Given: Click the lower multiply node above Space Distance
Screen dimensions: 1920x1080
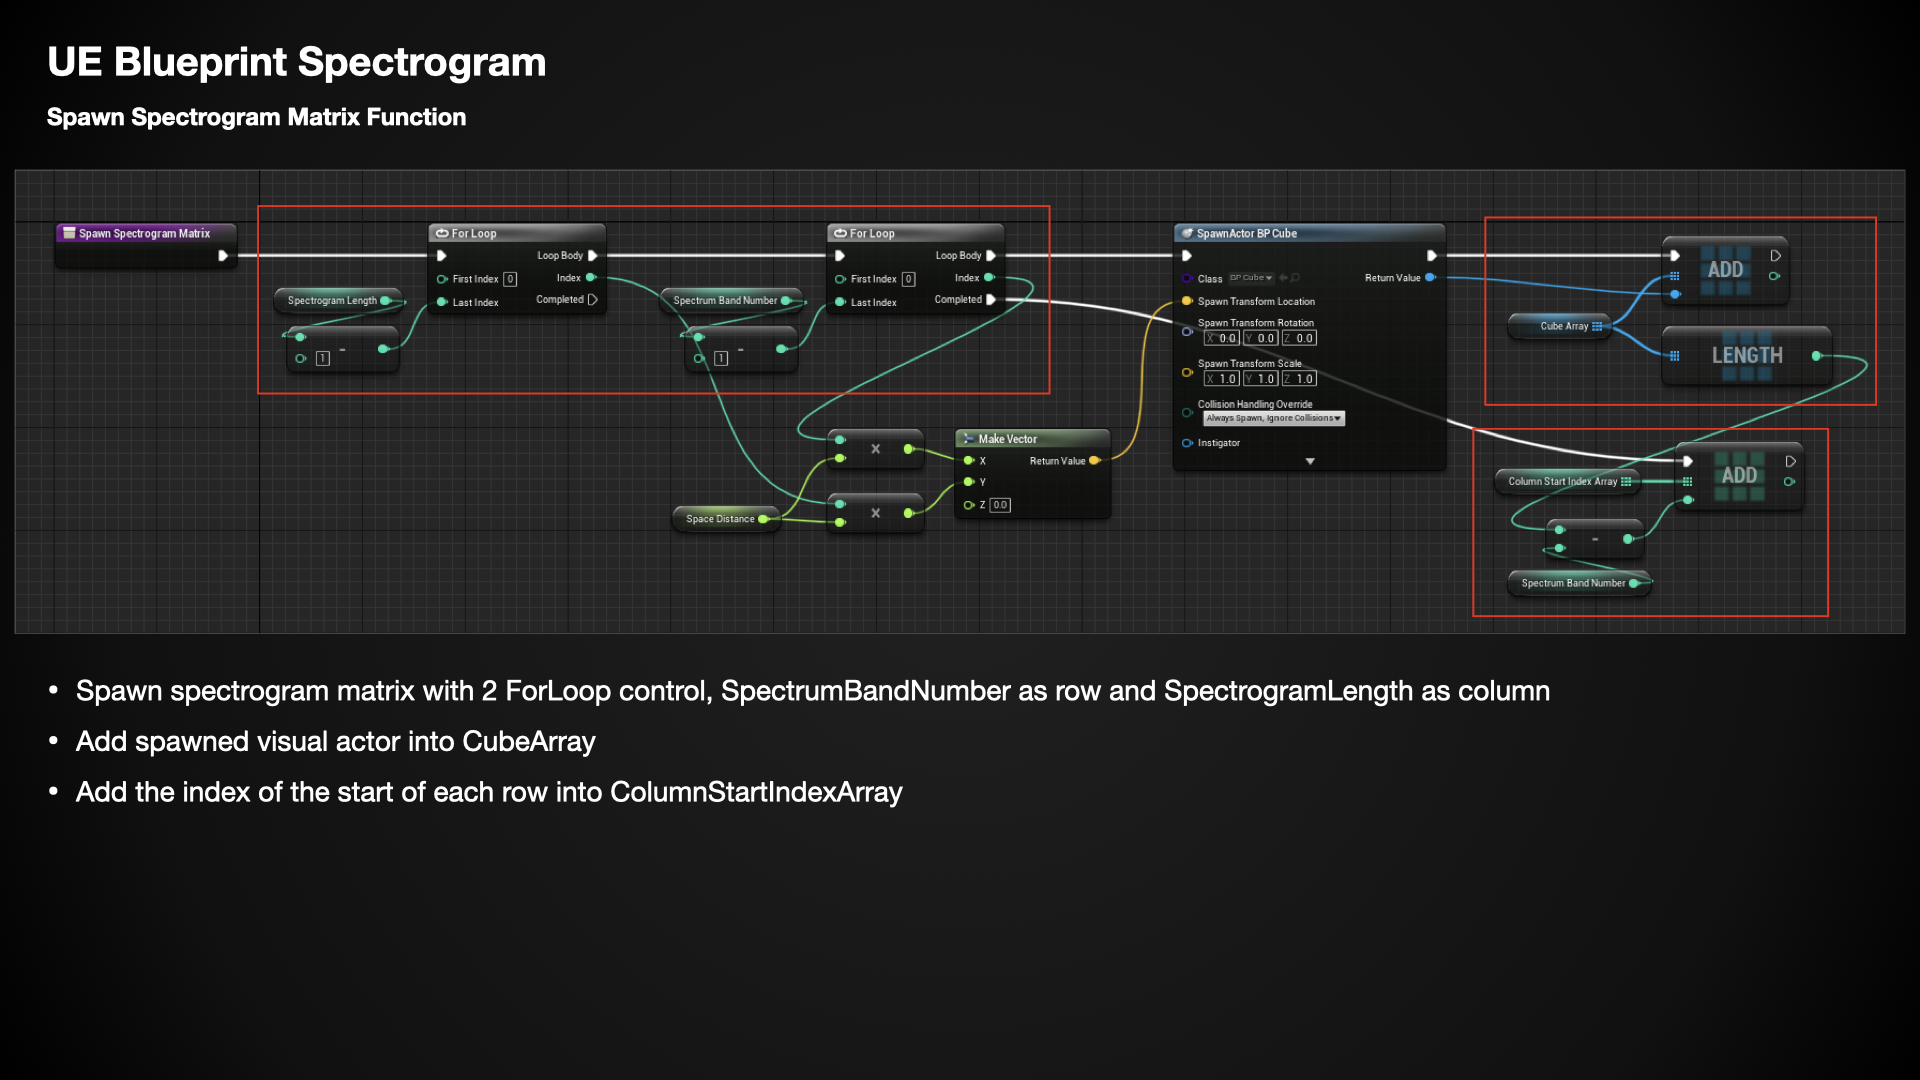Looking at the screenshot, I should [875, 513].
